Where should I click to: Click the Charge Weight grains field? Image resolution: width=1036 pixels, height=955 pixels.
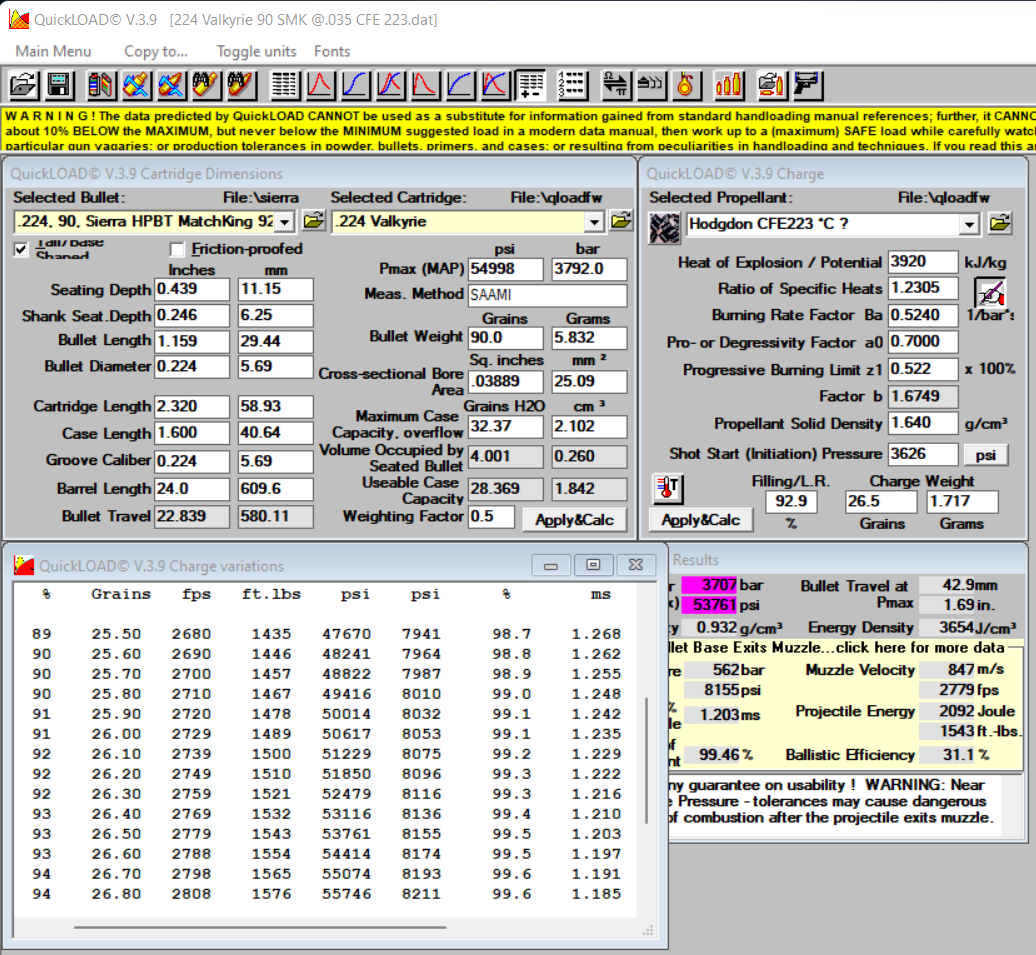(881, 502)
